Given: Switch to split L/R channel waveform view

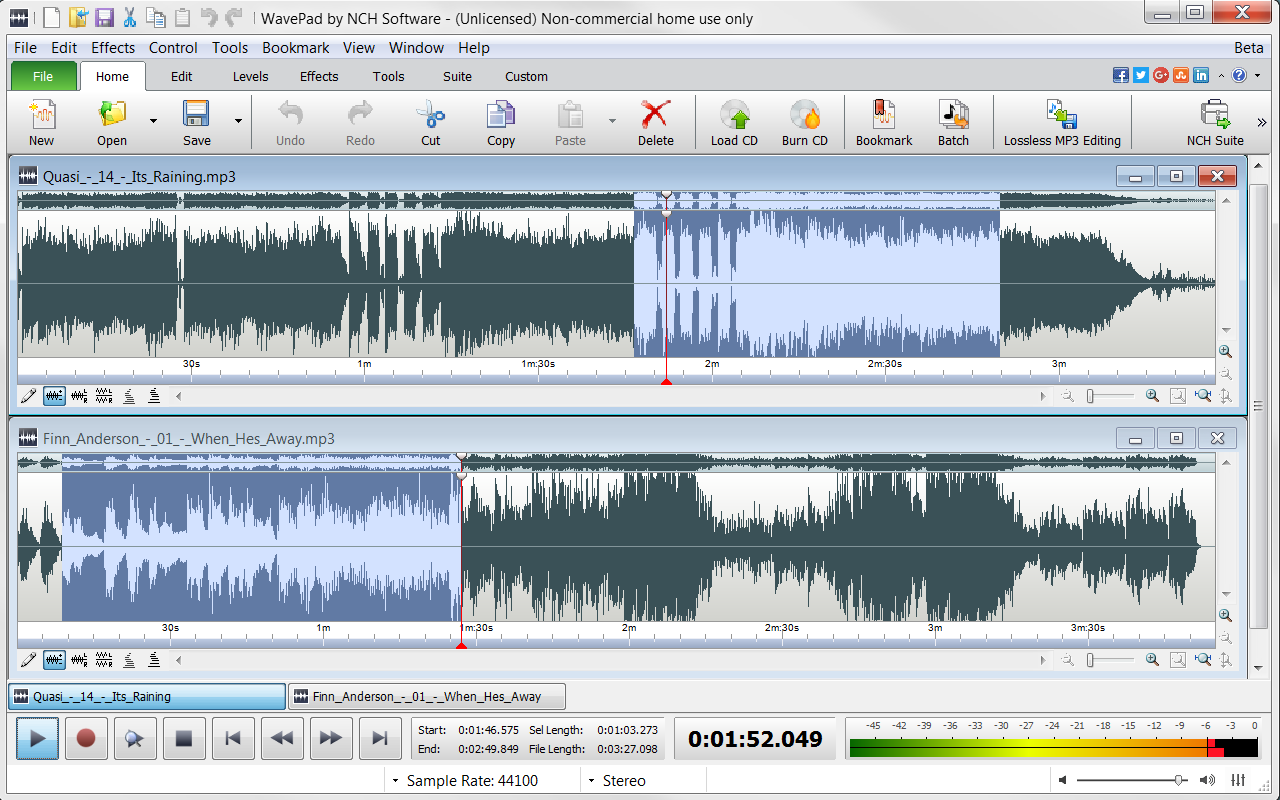Looking at the screenshot, I should tap(104, 395).
